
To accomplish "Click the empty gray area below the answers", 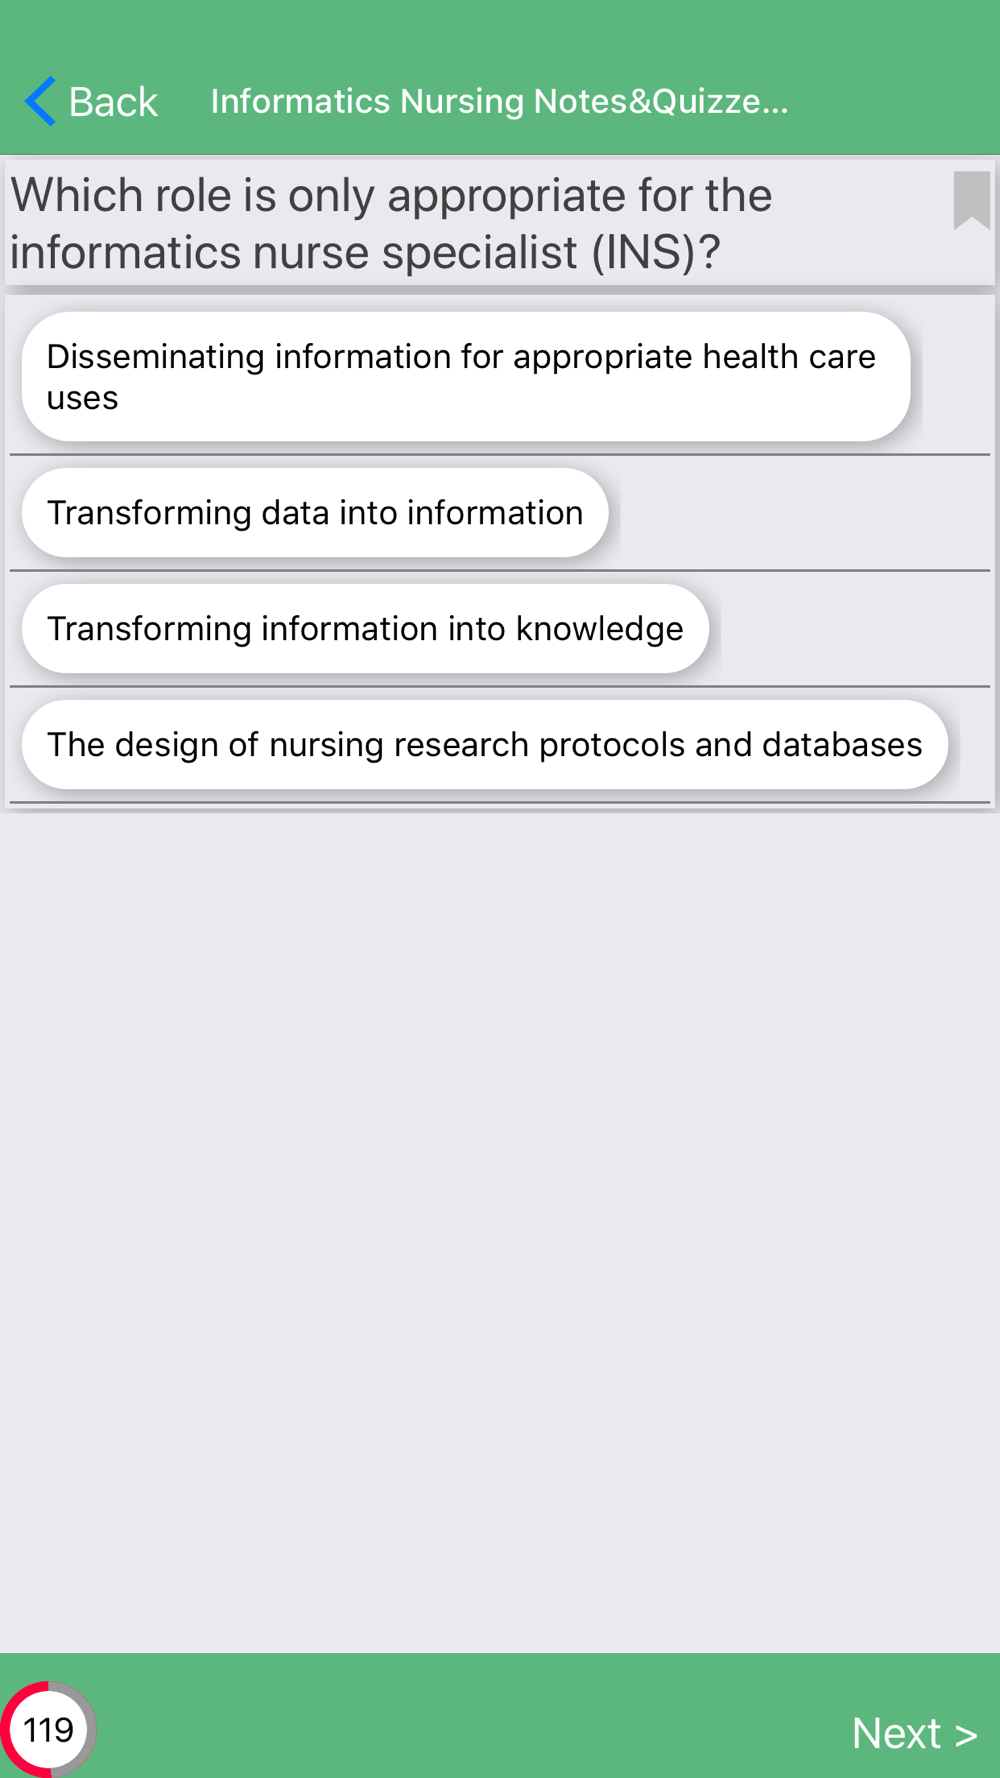I will click(x=500, y=1230).
